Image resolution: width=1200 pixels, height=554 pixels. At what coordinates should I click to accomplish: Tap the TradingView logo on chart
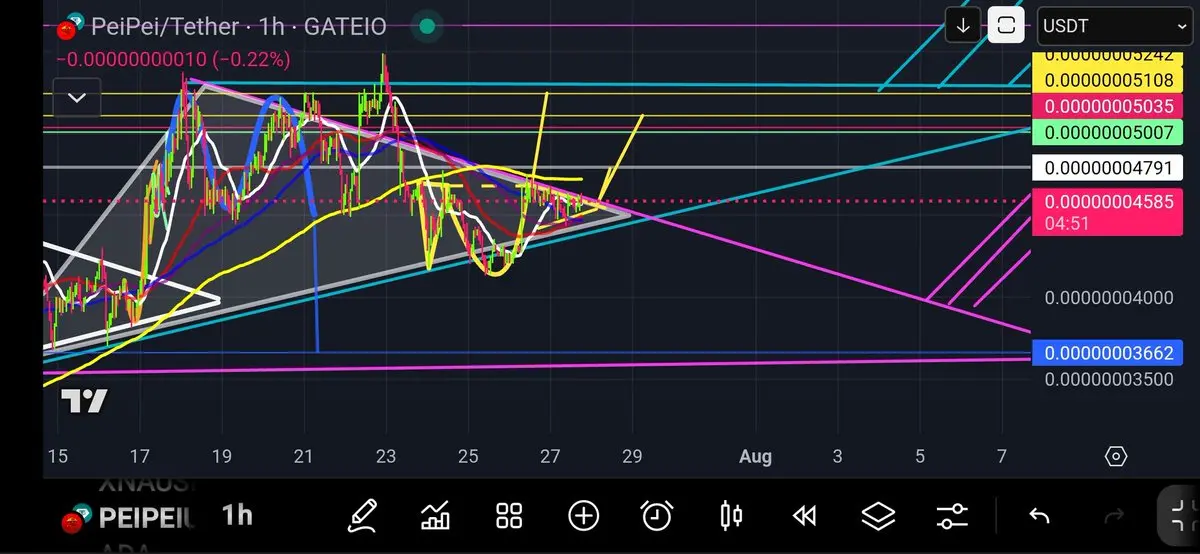[x=84, y=402]
